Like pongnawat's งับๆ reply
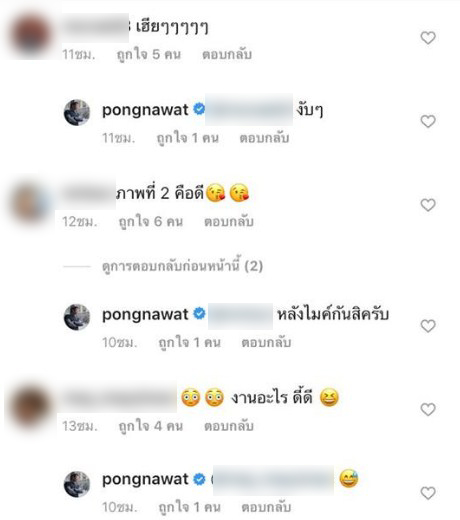 428,121
